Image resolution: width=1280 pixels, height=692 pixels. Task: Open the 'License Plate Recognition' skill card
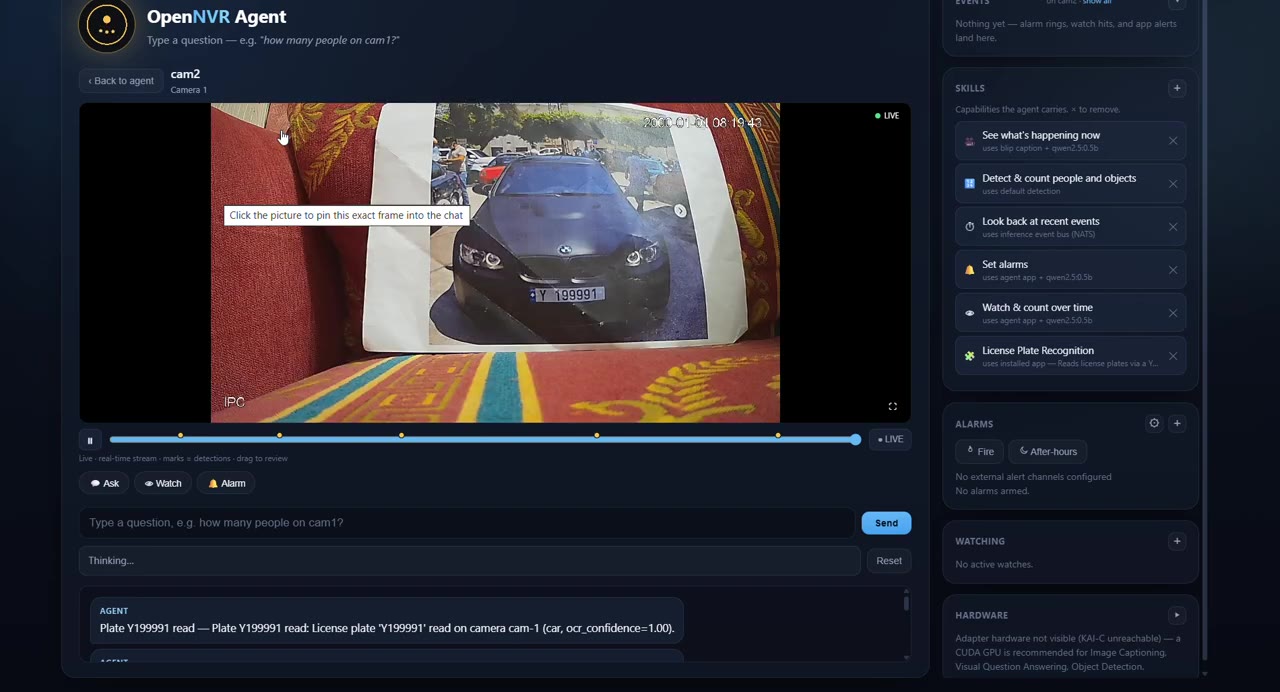point(1070,356)
